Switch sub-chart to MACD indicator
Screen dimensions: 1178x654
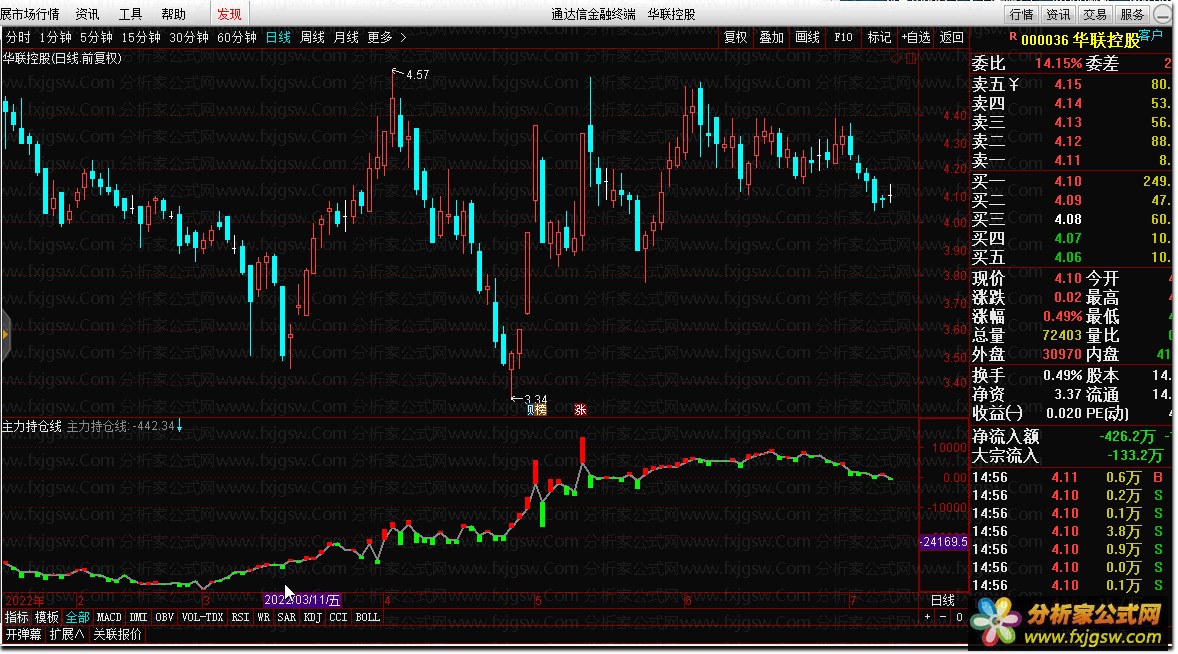point(109,617)
